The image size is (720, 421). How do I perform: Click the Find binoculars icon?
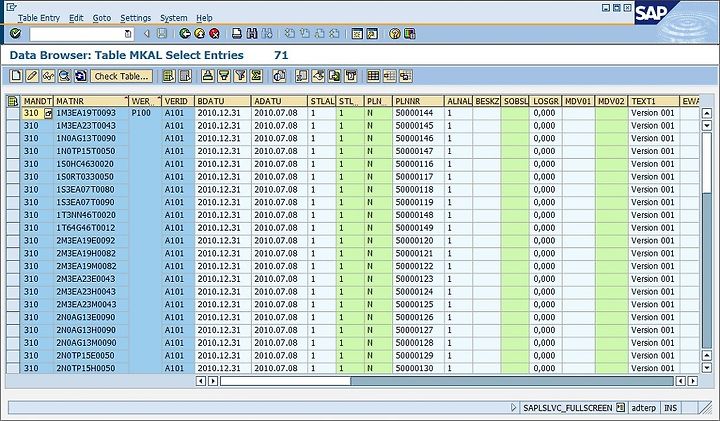pos(252,34)
